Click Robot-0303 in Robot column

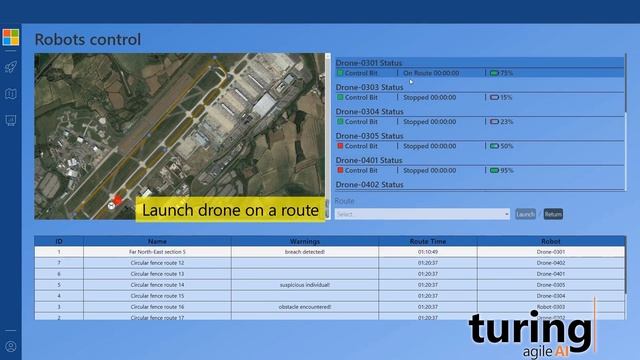click(551, 307)
